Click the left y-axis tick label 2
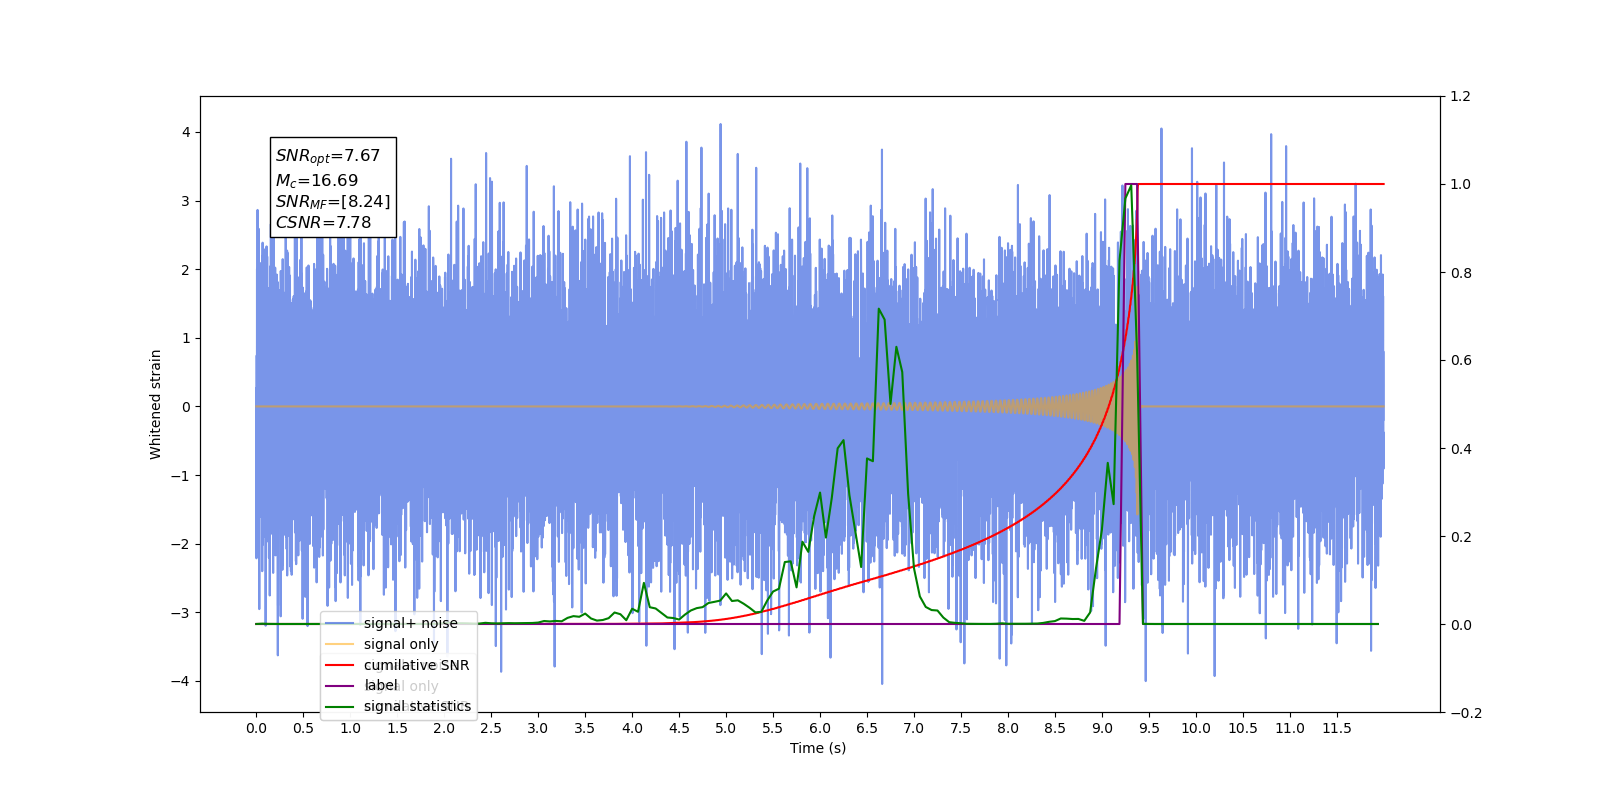The height and width of the screenshot is (800, 1600). [x=186, y=270]
